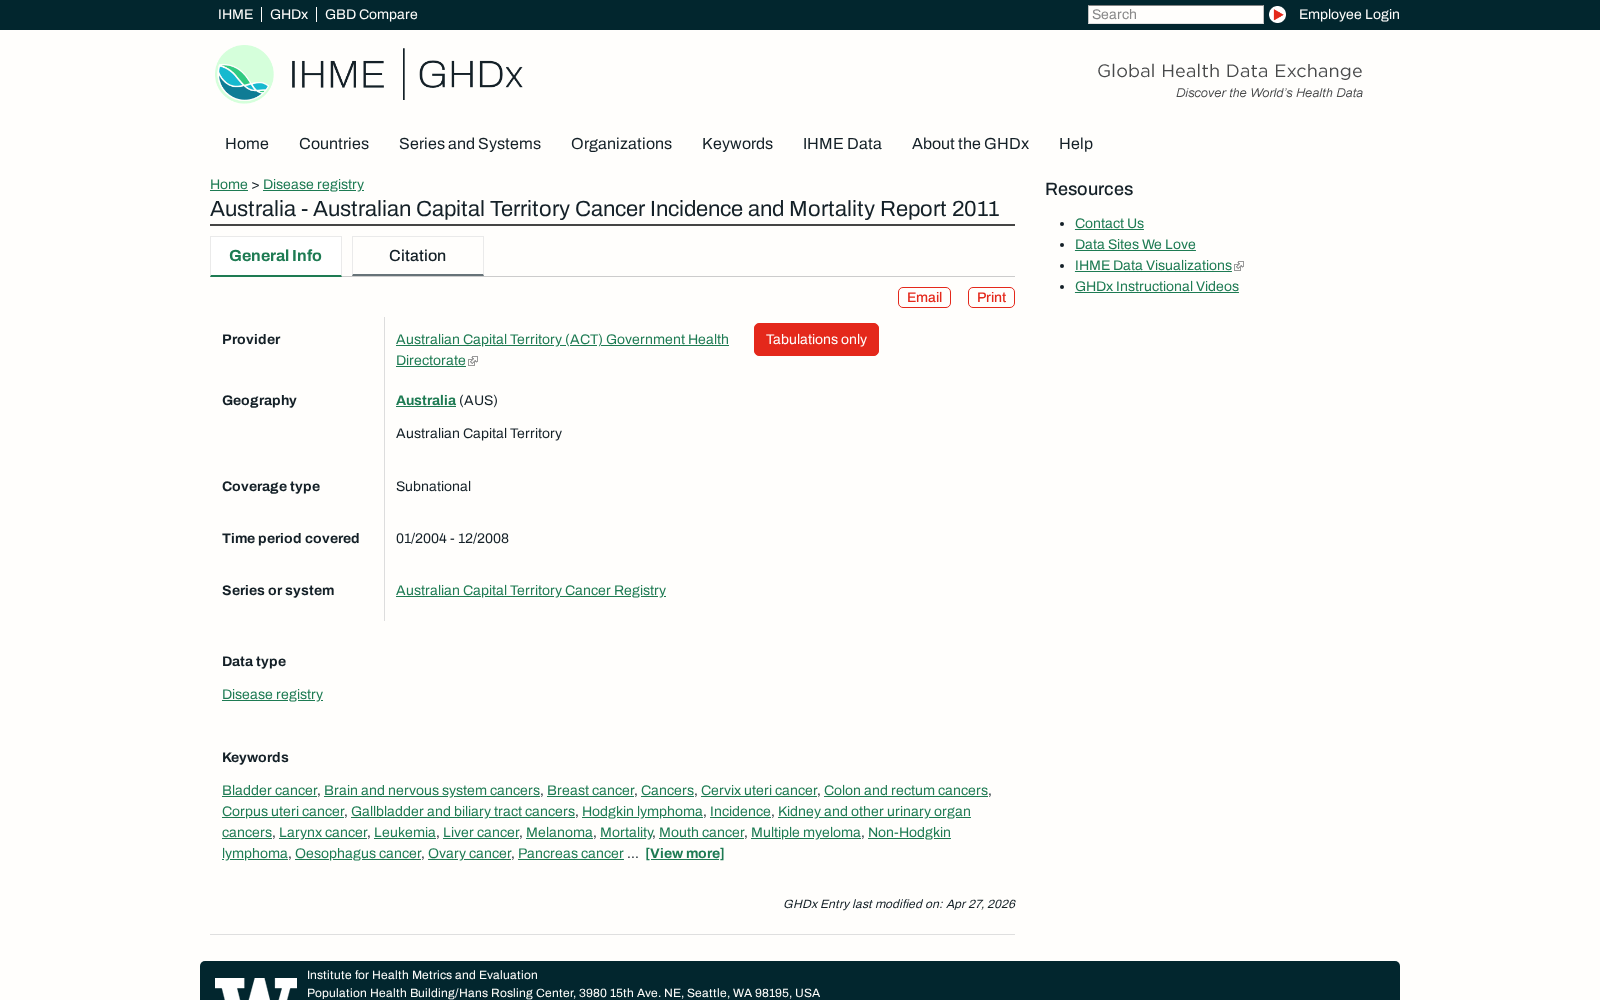The height and width of the screenshot is (1000, 1600).
Task: Open the Keywords menu item
Action: [737, 144]
